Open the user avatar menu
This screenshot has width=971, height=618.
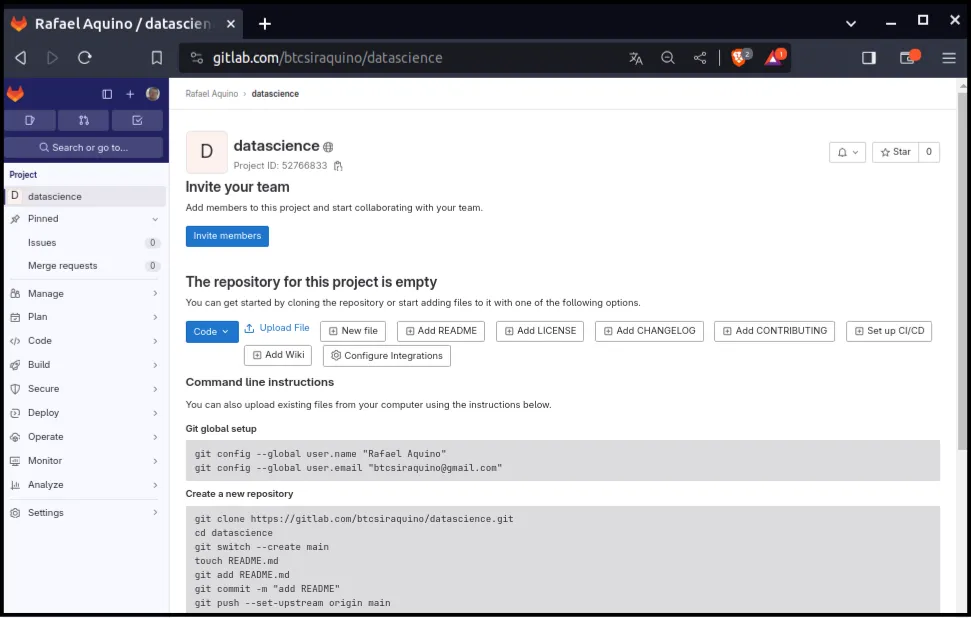[x=153, y=94]
